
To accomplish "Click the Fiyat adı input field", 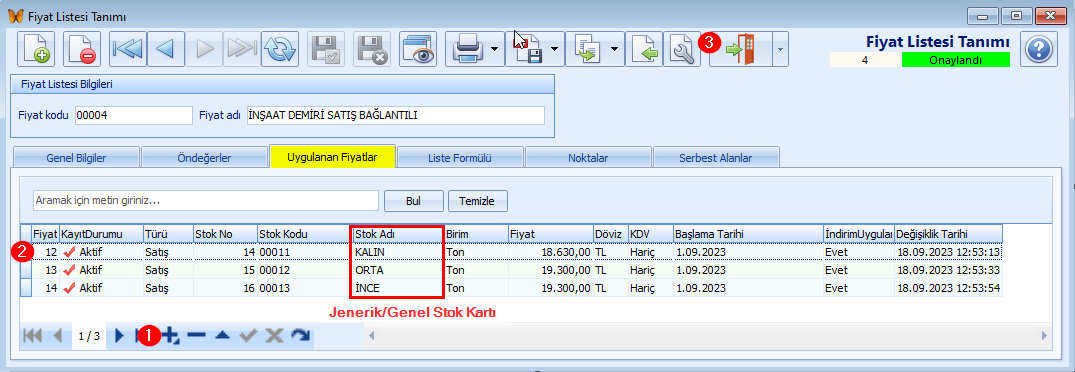I will click(x=396, y=116).
